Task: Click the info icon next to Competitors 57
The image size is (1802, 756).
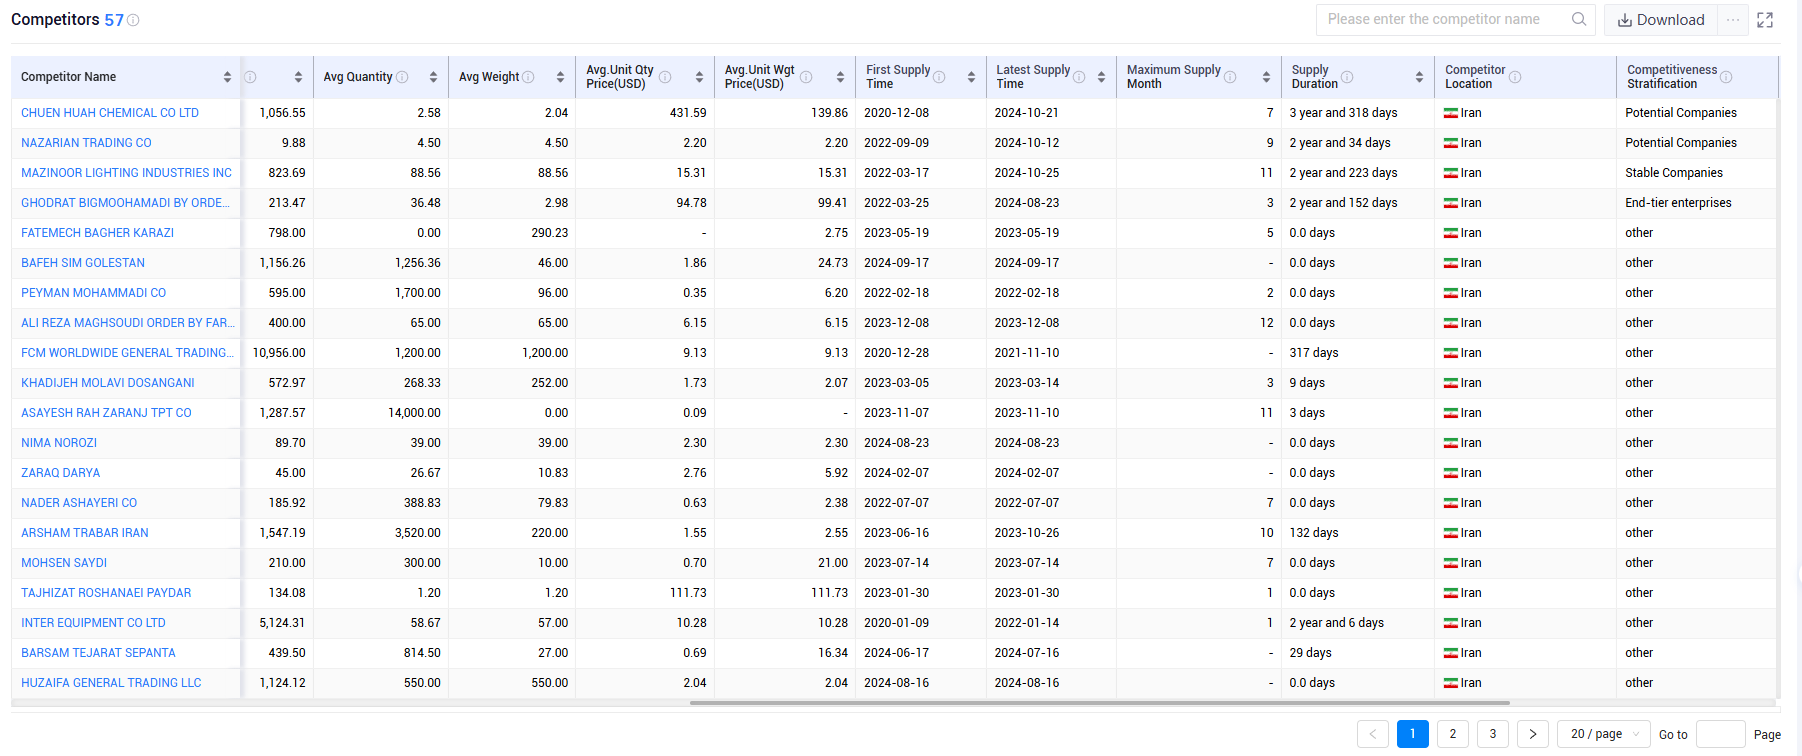Action: click(x=133, y=20)
